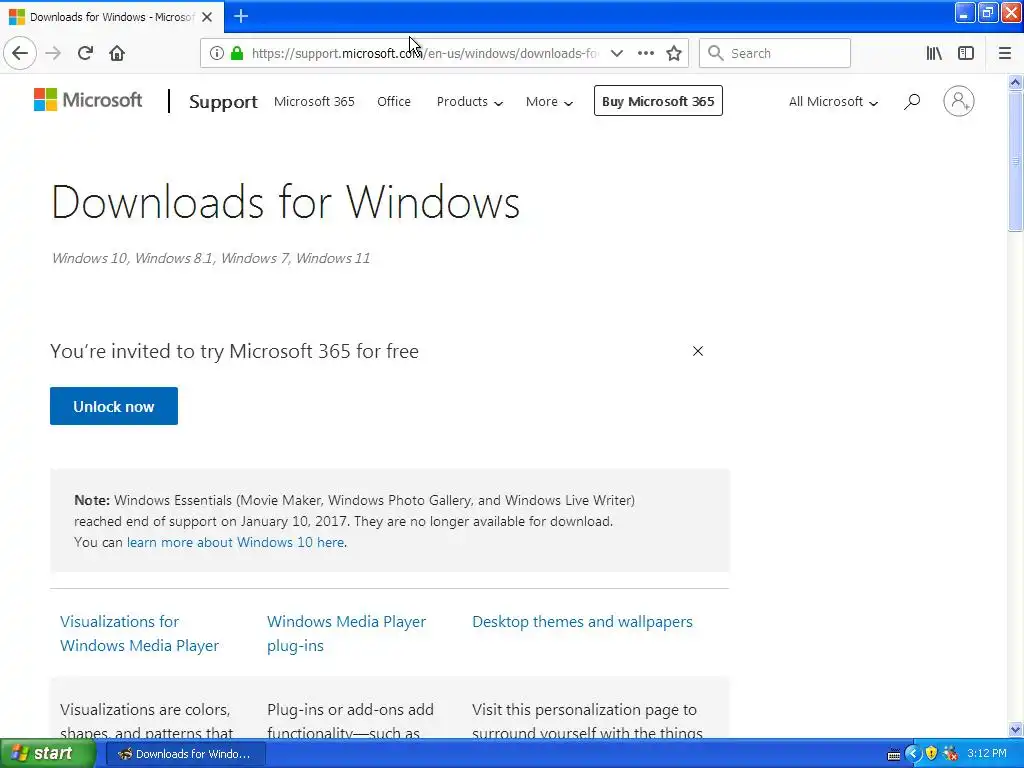This screenshot has width=1024, height=768.
Task: Select Downloads for Windo... taskbar button
Action: [x=185, y=754]
